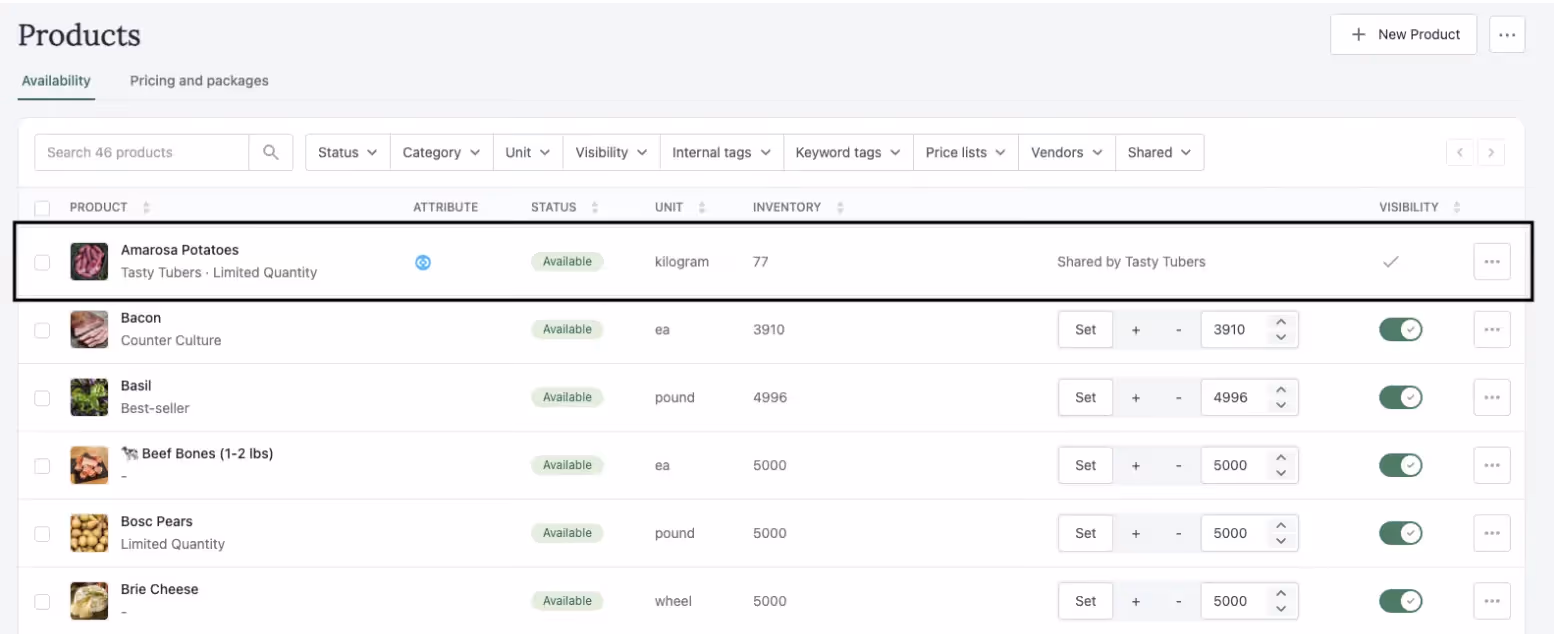The width and height of the screenshot is (1554, 634).
Task: Click Set in the Brie Cheese row
Action: pyautogui.click(x=1085, y=601)
